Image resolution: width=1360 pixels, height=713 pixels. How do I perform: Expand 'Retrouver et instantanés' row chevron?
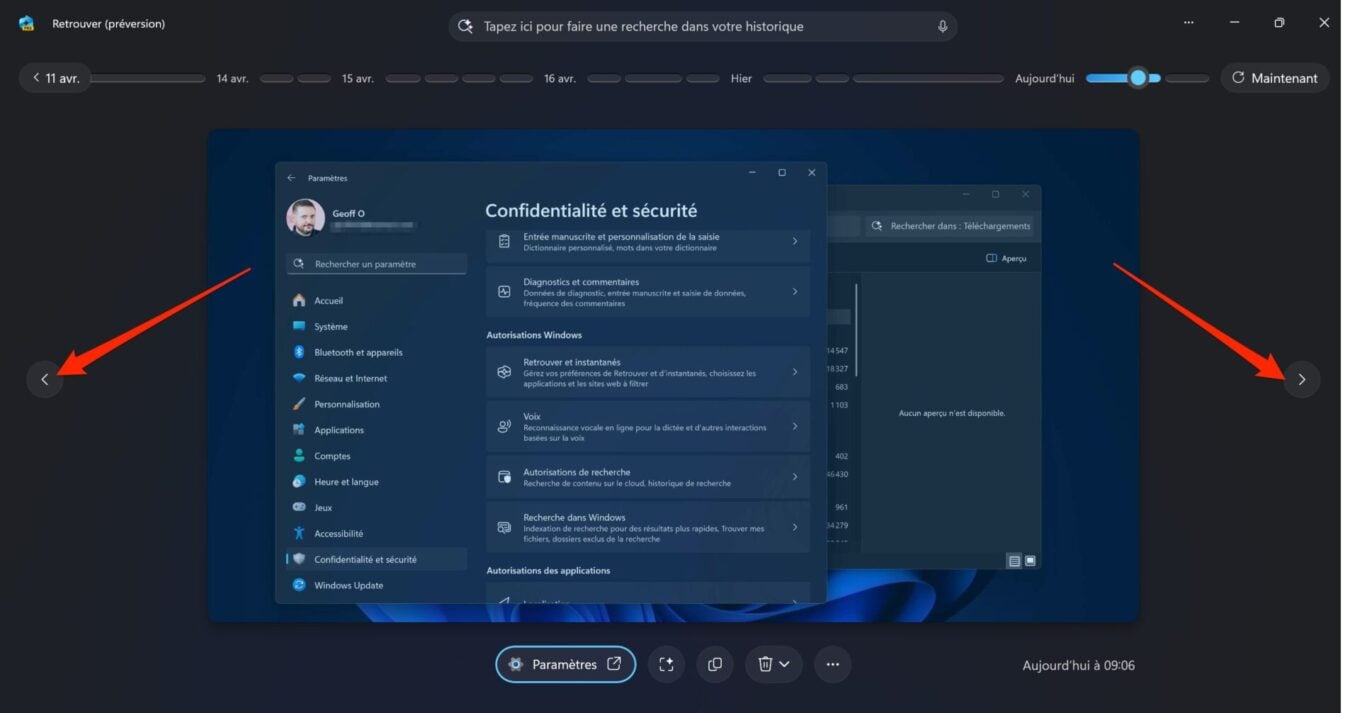[x=795, y=372]
